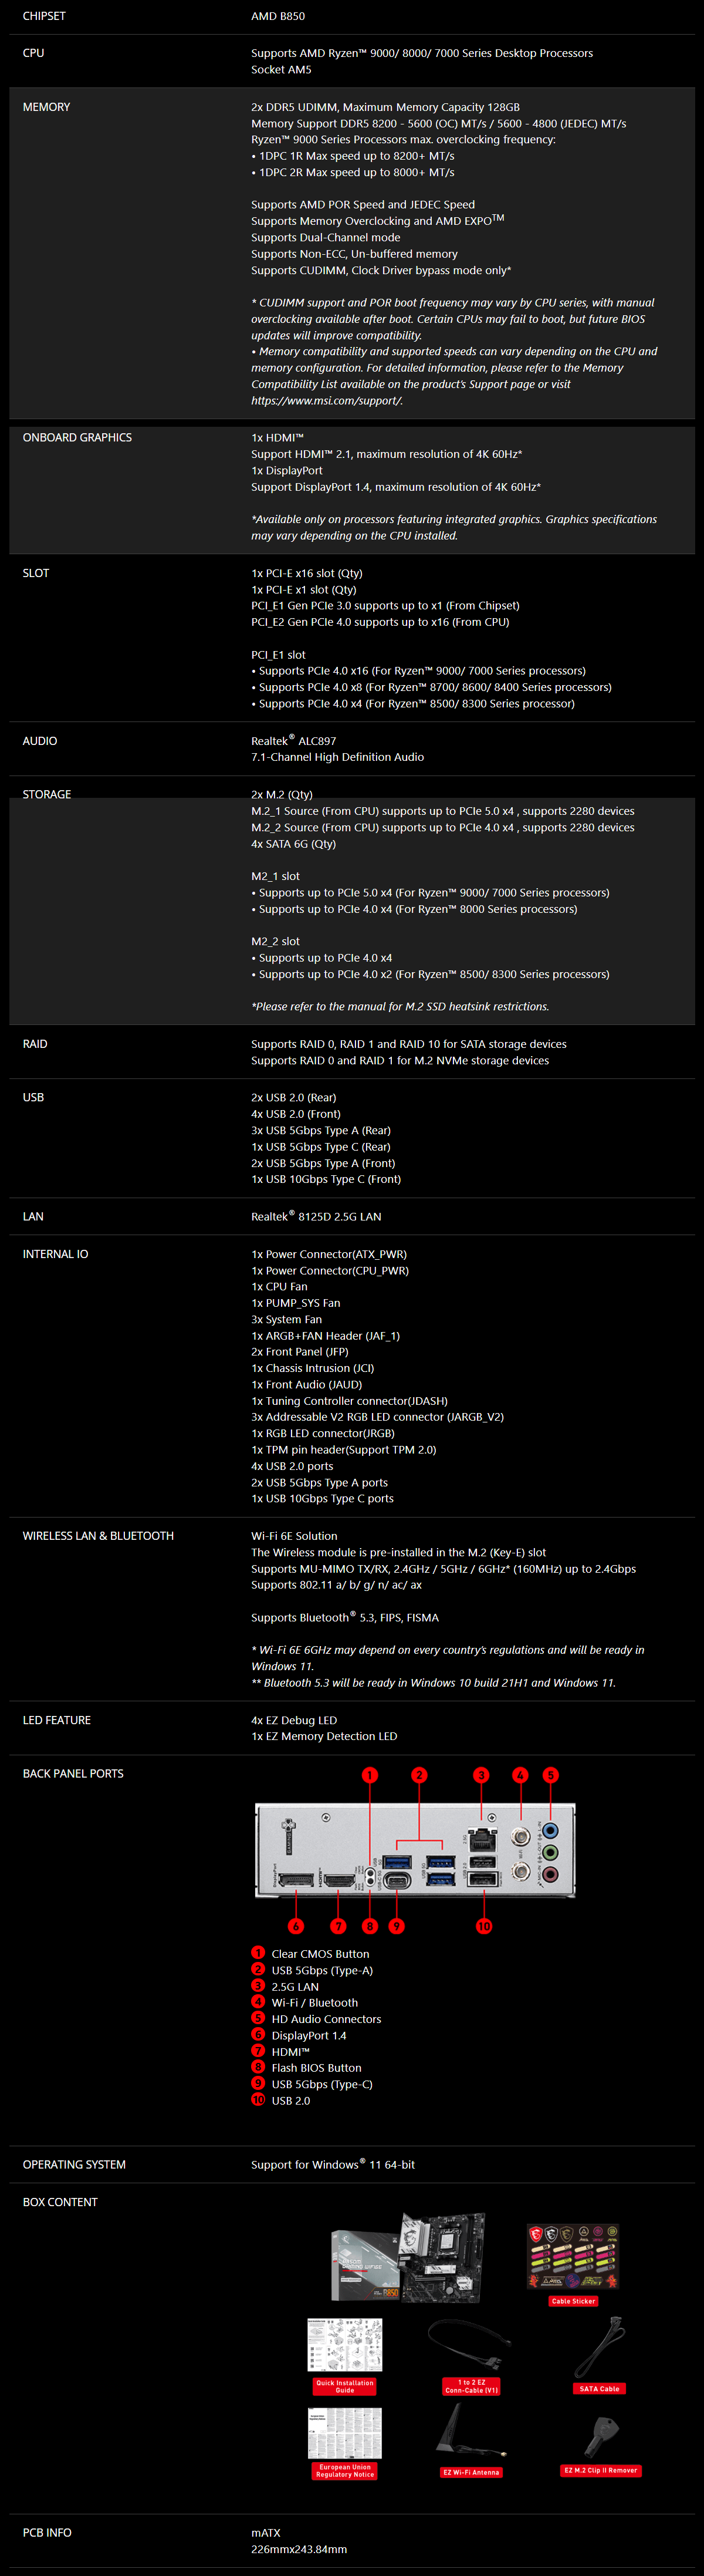Select the Quick Installation Guide image
Viewport: 704px width, 2576px height.
click(x=345, y=2345)
